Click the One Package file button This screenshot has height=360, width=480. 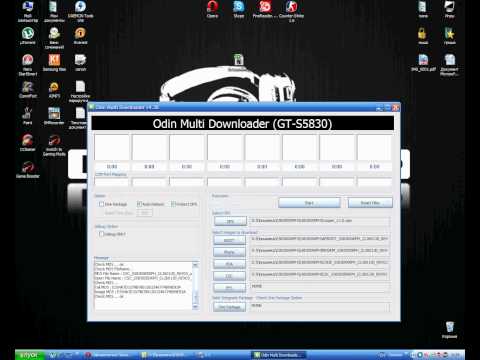(x=229, y=307)
